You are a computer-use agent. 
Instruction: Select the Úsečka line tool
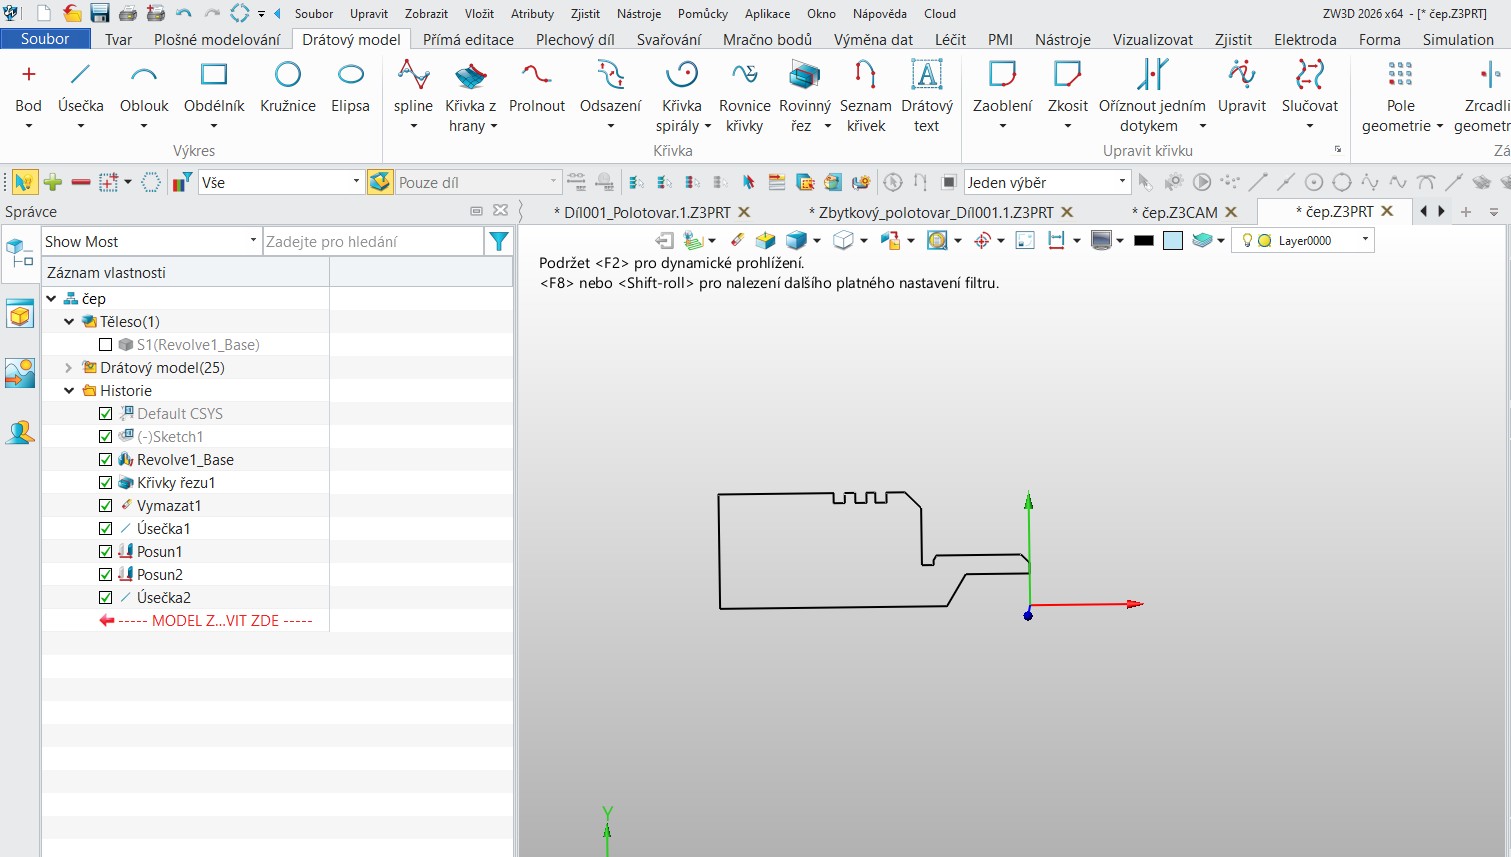click(80, 88)
